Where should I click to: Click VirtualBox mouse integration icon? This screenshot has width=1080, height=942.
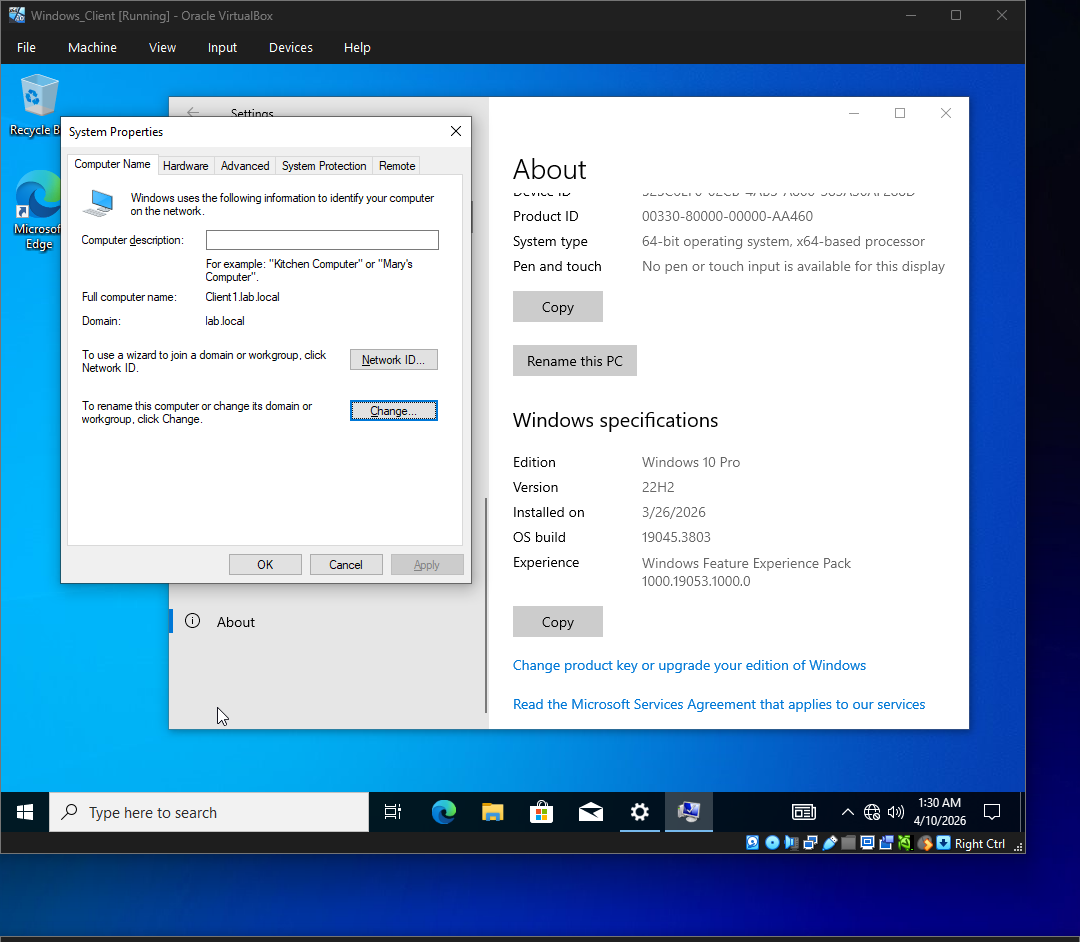[x=925, y=843]
